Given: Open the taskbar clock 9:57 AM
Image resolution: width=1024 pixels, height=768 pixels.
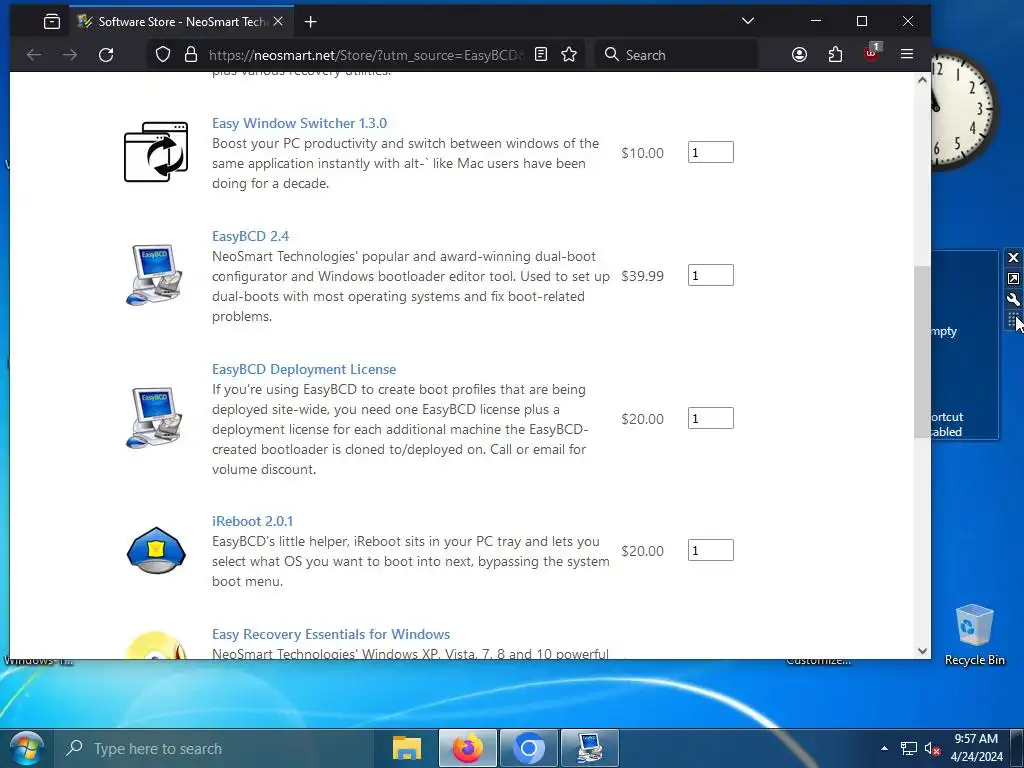Looking at the screenshot, I should pos(976,748).
